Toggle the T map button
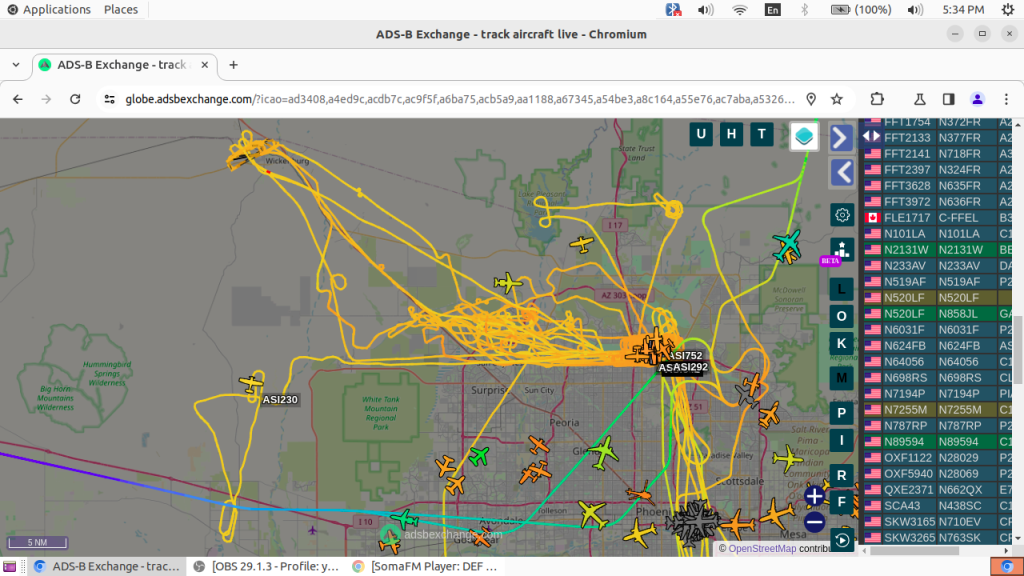Viewport: 1024px width, 576px height. 761,135
